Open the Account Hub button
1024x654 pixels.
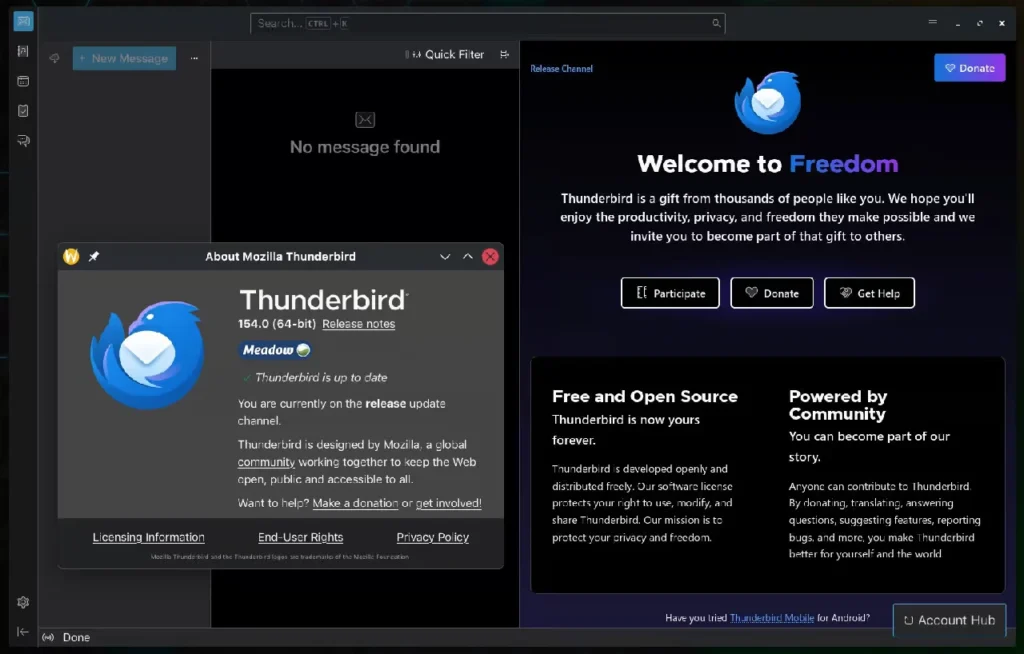click(950, 620)
